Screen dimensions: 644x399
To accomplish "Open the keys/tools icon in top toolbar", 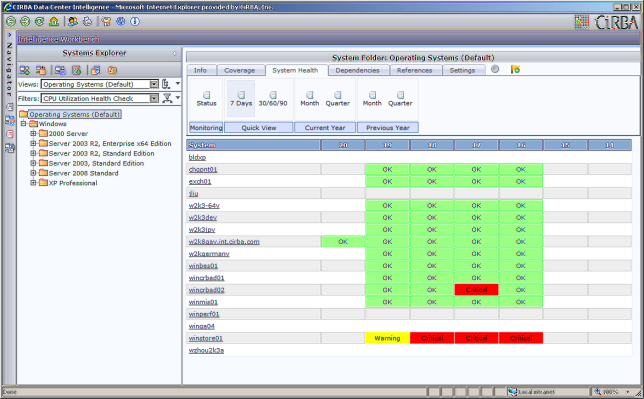I will [x=106, y=21].
